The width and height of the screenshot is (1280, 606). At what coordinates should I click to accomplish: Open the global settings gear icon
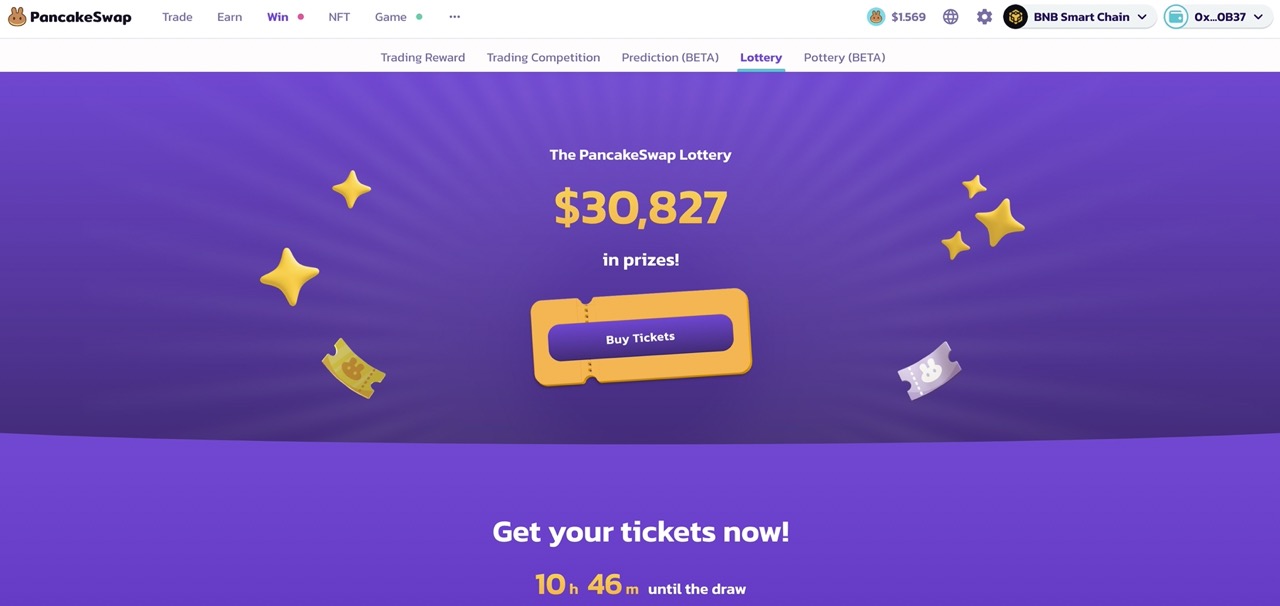pos(984,16)
